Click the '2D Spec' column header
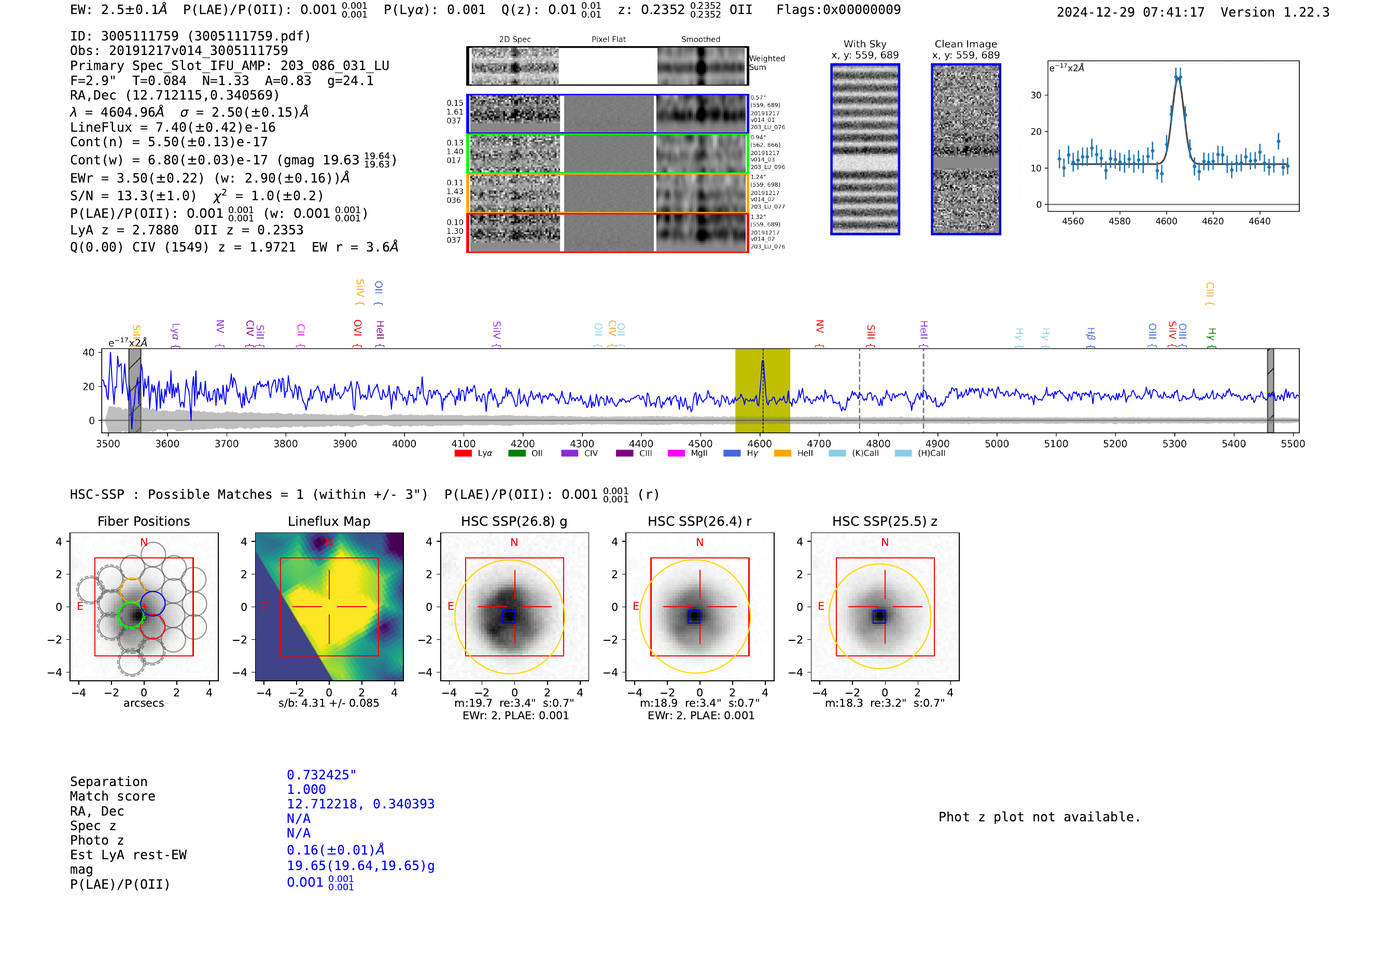Screen dimensions: 1400x953 515,40
